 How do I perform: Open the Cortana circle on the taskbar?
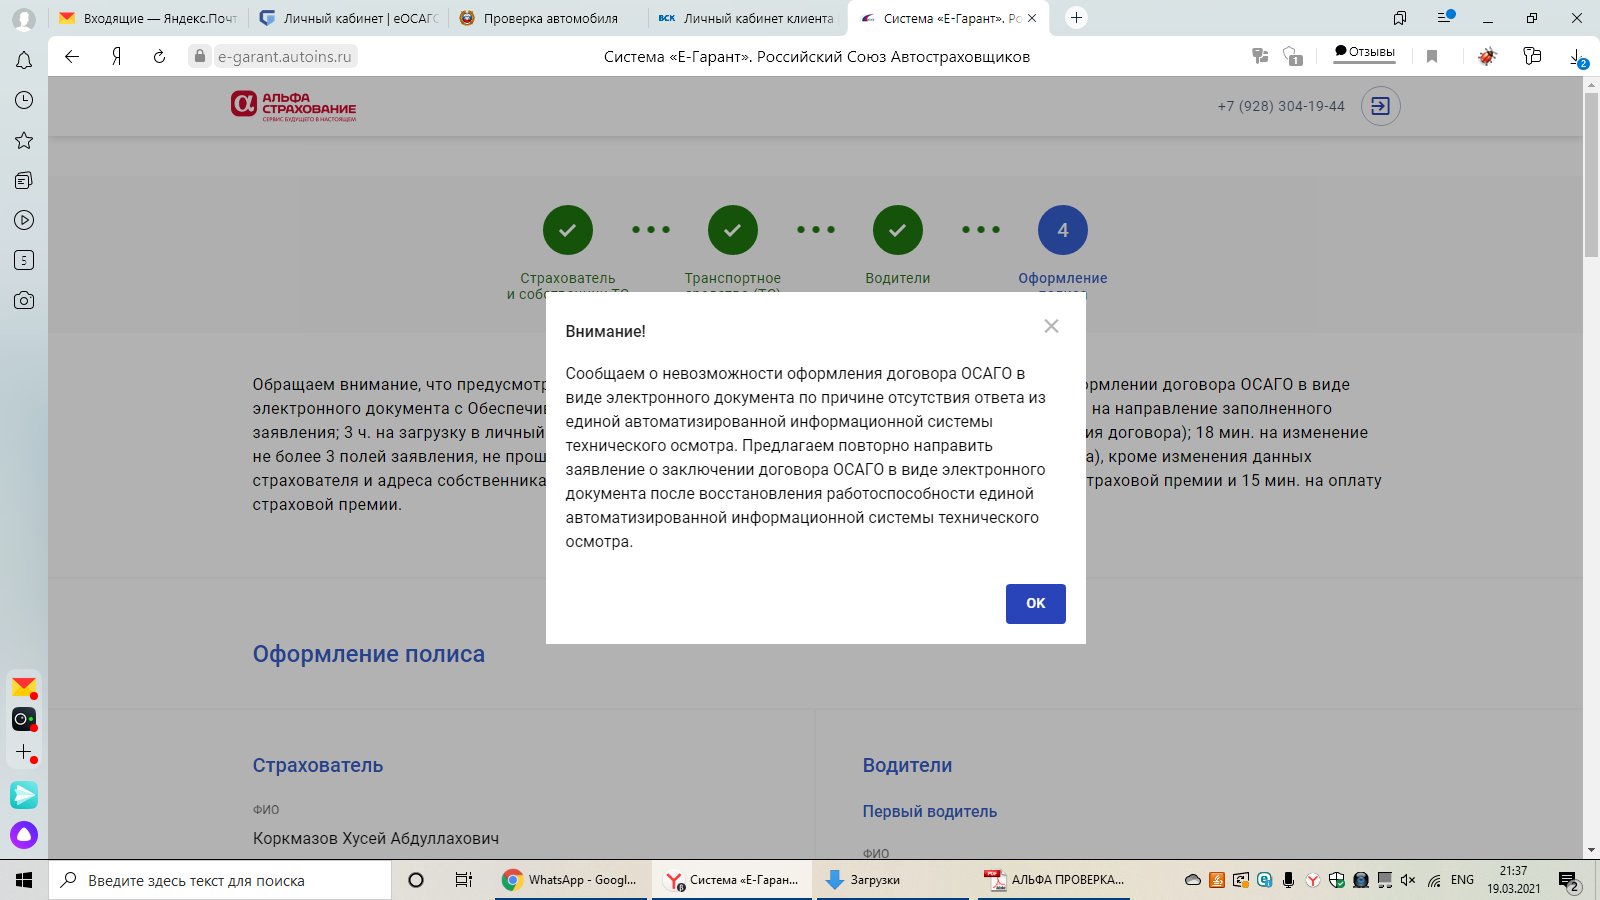(416, 880)
